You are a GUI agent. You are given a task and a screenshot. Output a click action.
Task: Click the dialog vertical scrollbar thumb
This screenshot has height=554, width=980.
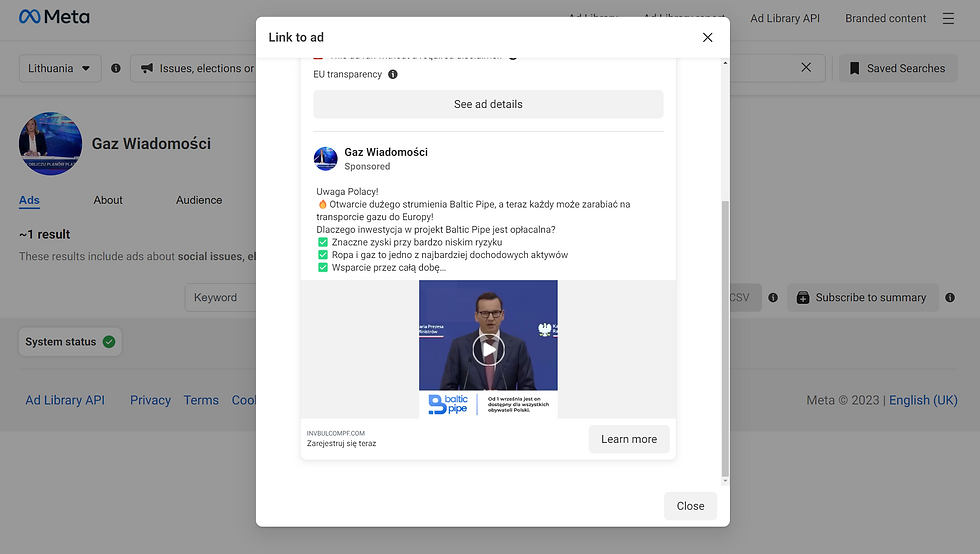tap(725, 338)
